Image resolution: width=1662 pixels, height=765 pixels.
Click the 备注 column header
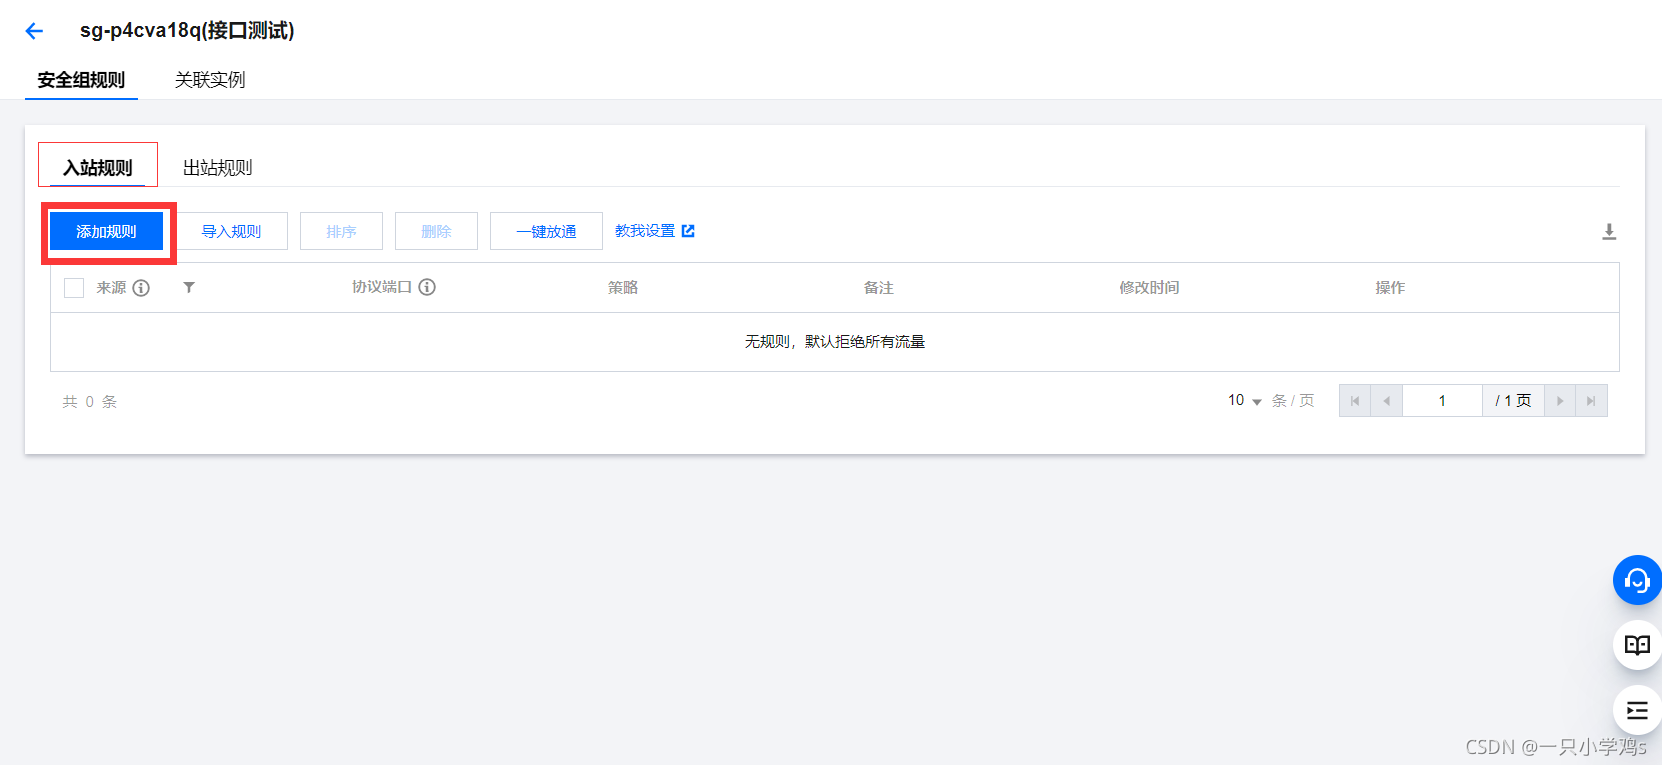pyautogui.click(x=879, y=288)
